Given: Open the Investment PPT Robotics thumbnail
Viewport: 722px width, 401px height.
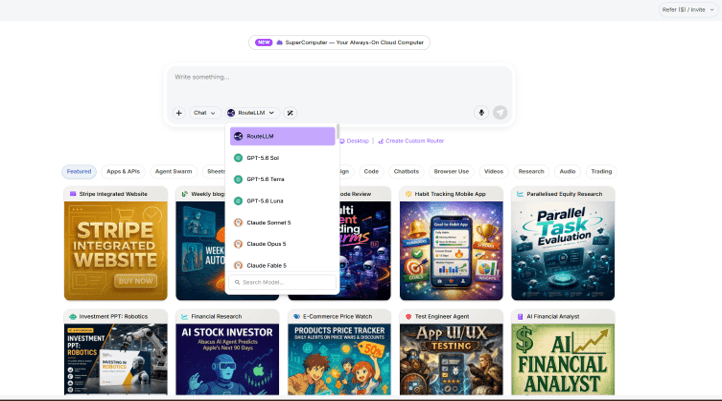Looking at the screenshot, I should (116, 360).
